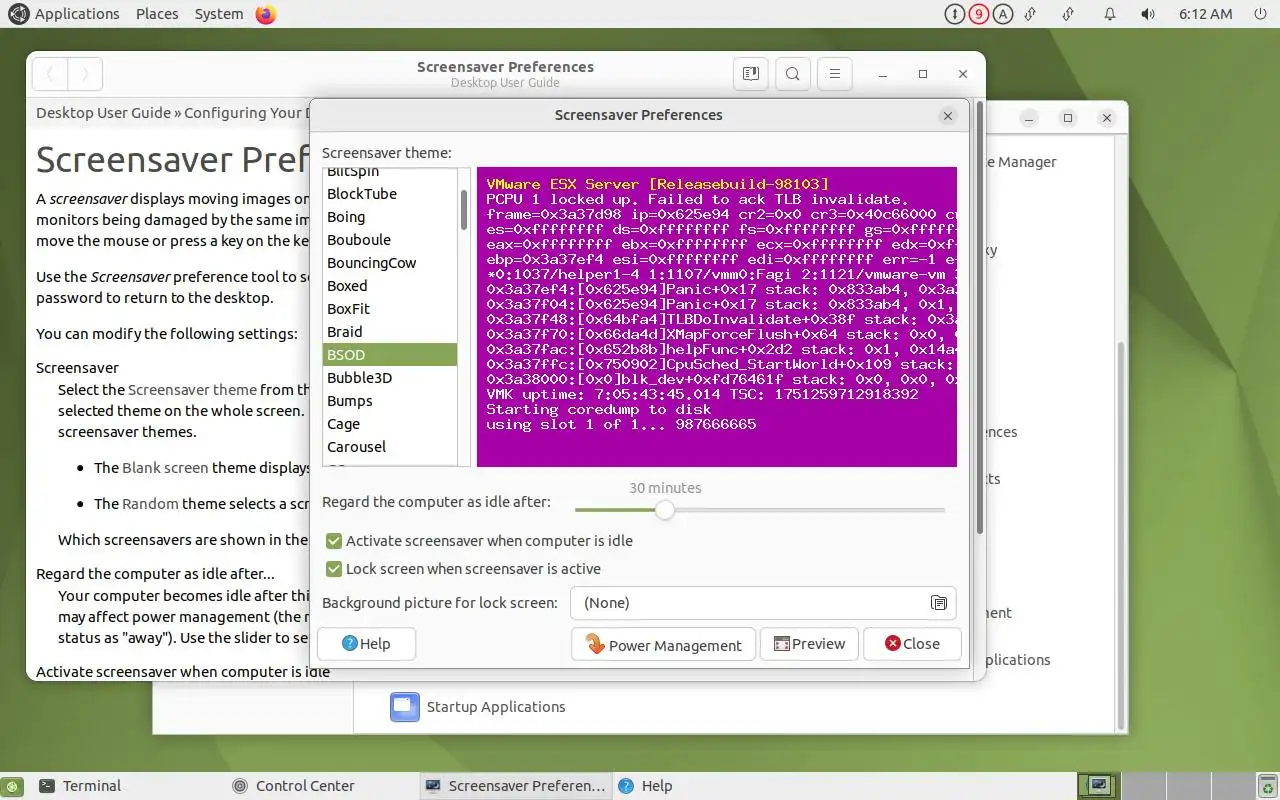The image size is (1280, 800).
Task: Click the file browse icon beside (None)
Action: click(938, 603)
